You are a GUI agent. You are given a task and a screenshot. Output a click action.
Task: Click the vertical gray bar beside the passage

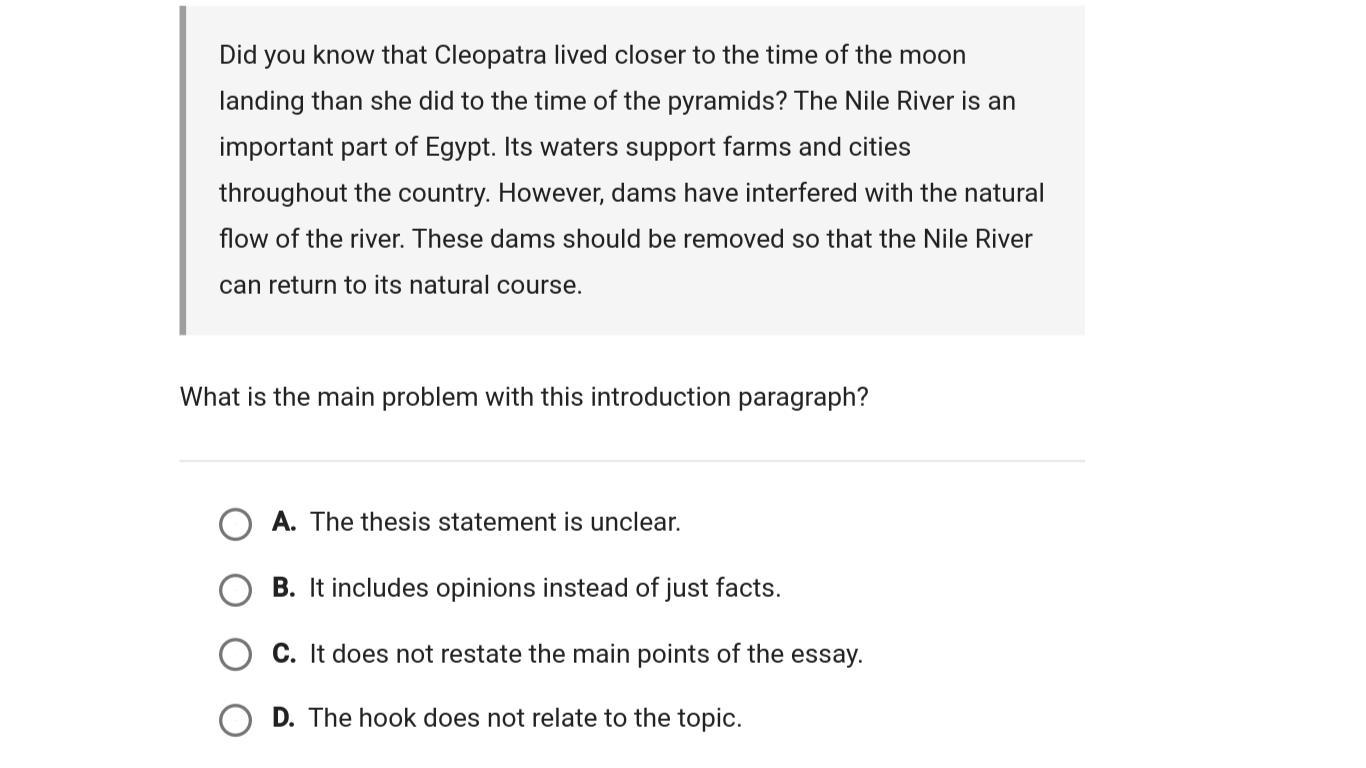[183, 170]
